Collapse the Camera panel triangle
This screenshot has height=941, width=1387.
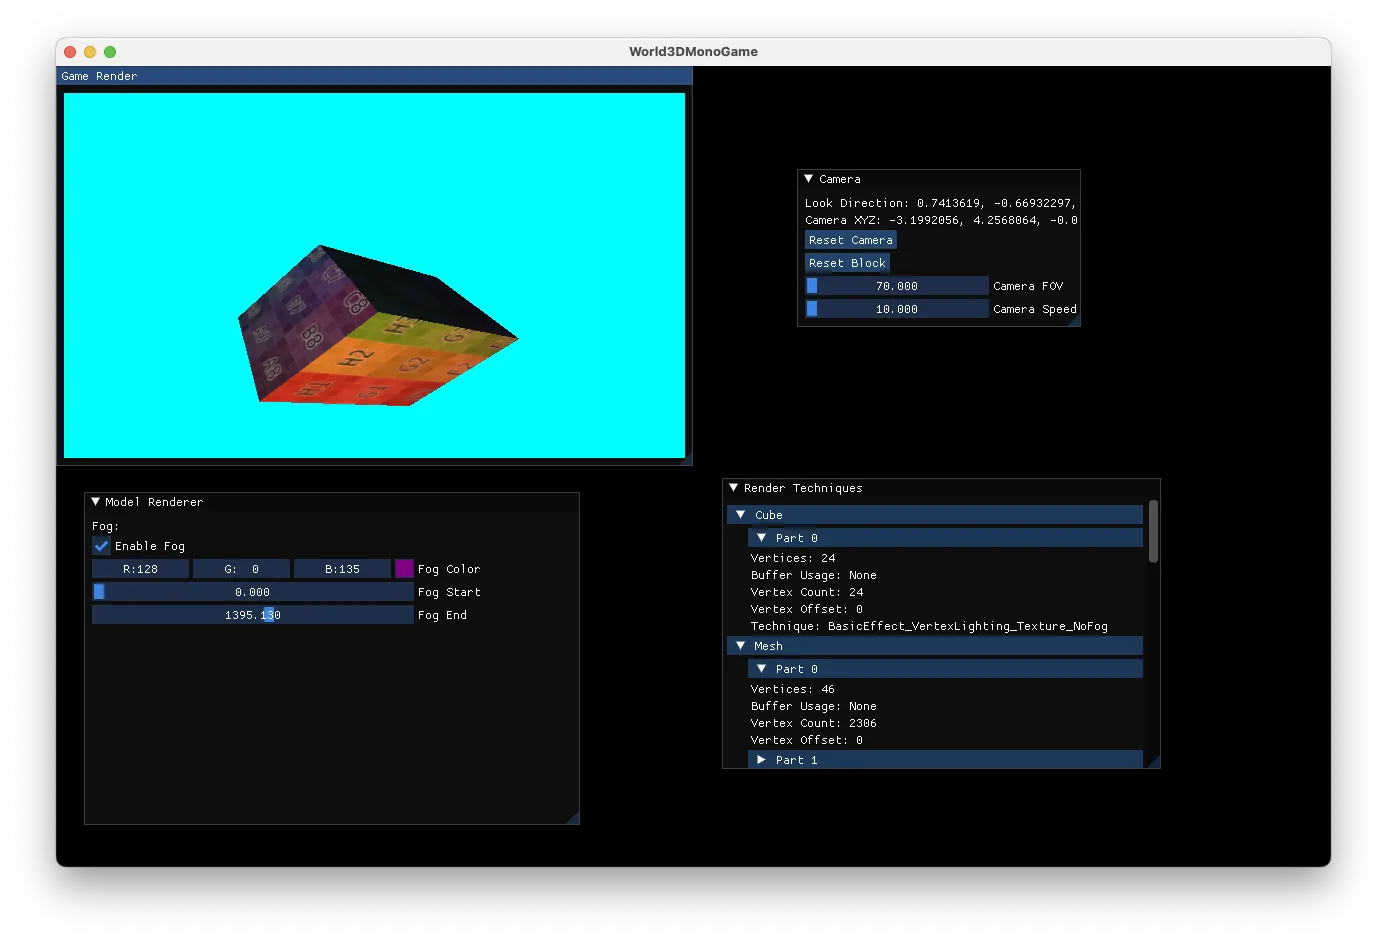pos(808,179)
